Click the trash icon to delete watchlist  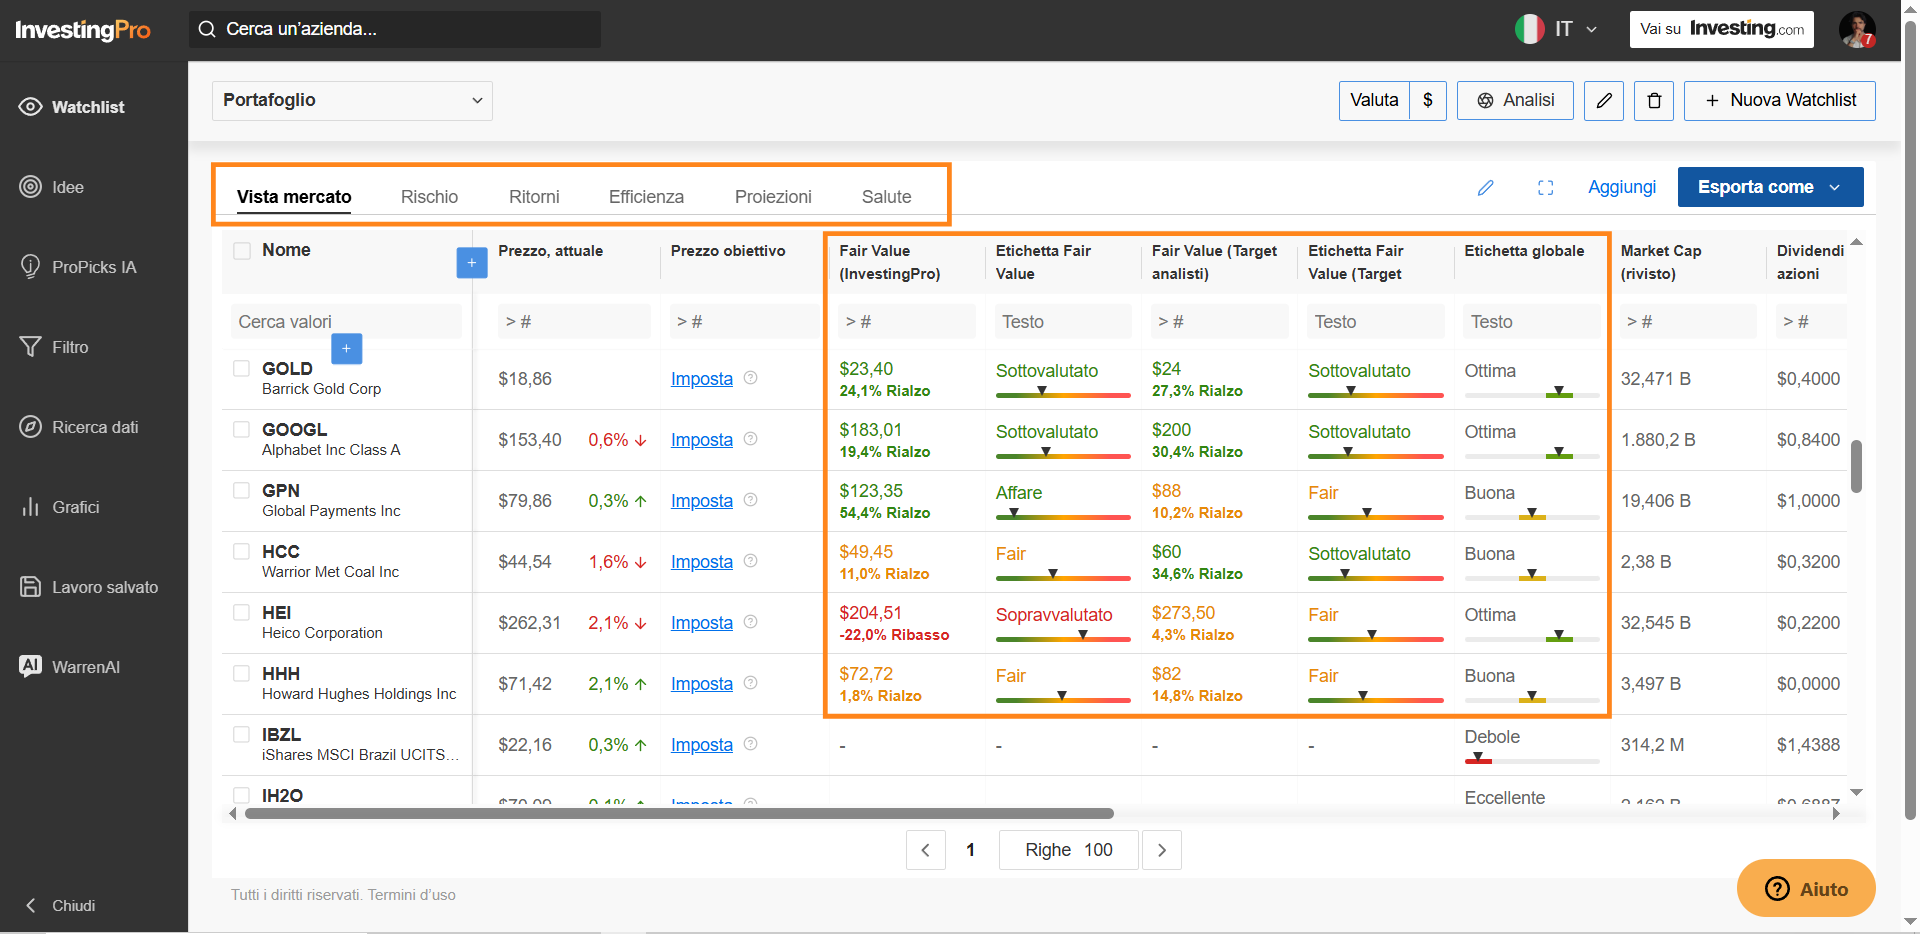tap(1654, 101)
